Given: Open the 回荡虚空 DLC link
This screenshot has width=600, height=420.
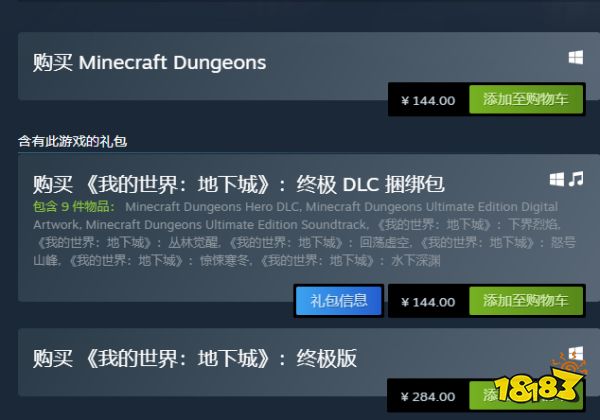Looking at the screenshot, I should point(320,243).
